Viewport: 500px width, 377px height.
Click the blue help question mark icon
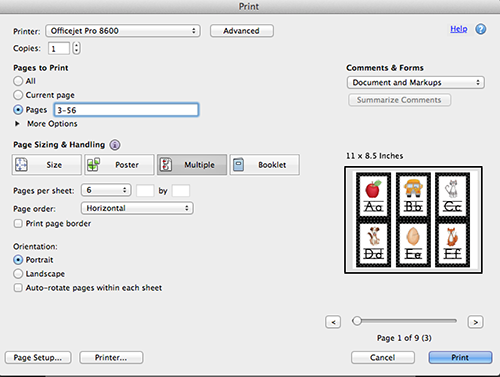[480, 29]
